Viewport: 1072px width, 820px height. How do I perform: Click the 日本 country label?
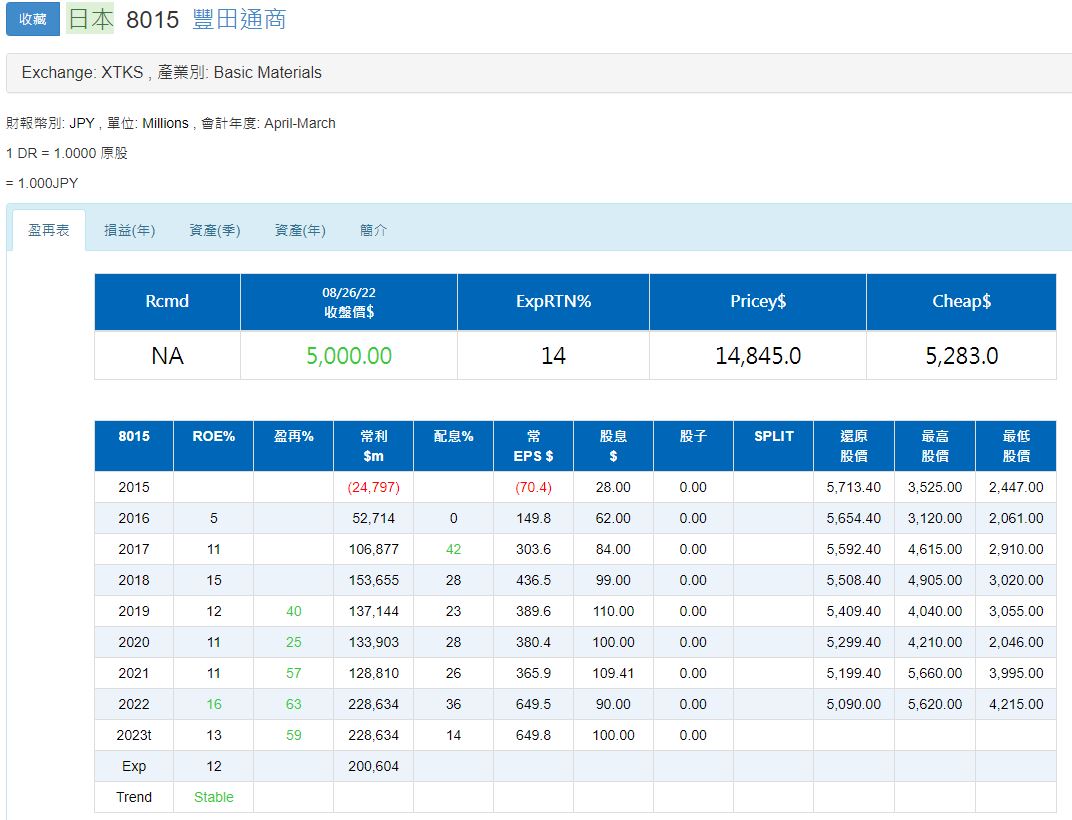coord(90,19)
